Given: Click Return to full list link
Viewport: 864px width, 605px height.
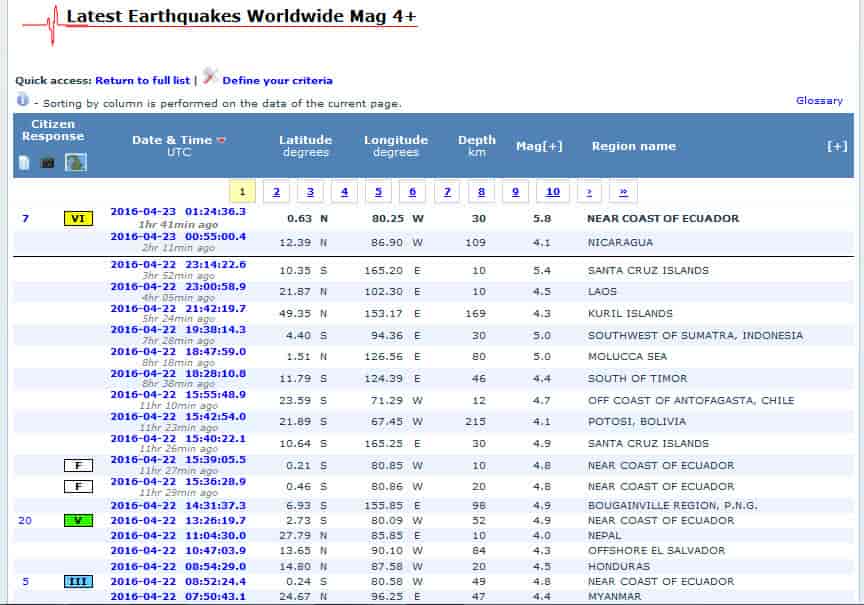Looking at the screenshot, I should [x=142, y=80].
